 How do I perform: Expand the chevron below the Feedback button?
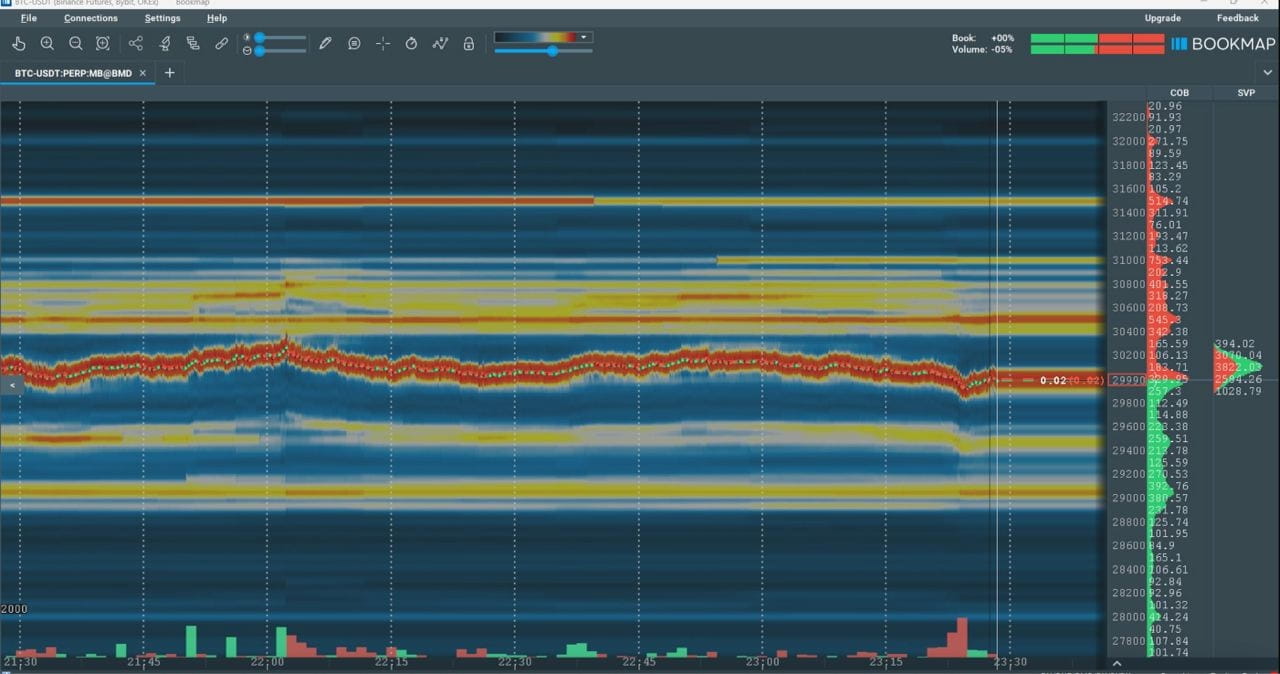point(1268,72)
